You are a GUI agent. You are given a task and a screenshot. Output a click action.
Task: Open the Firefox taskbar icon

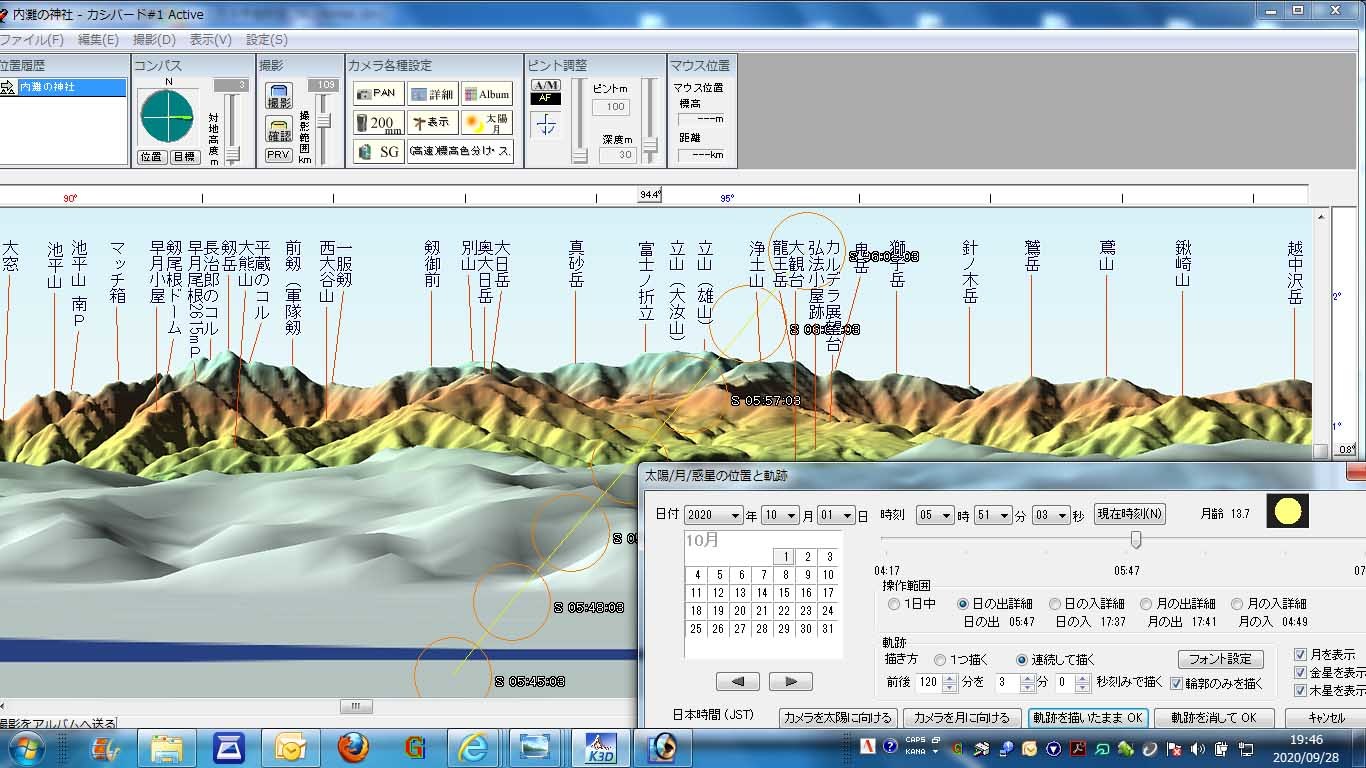[352, 748]
